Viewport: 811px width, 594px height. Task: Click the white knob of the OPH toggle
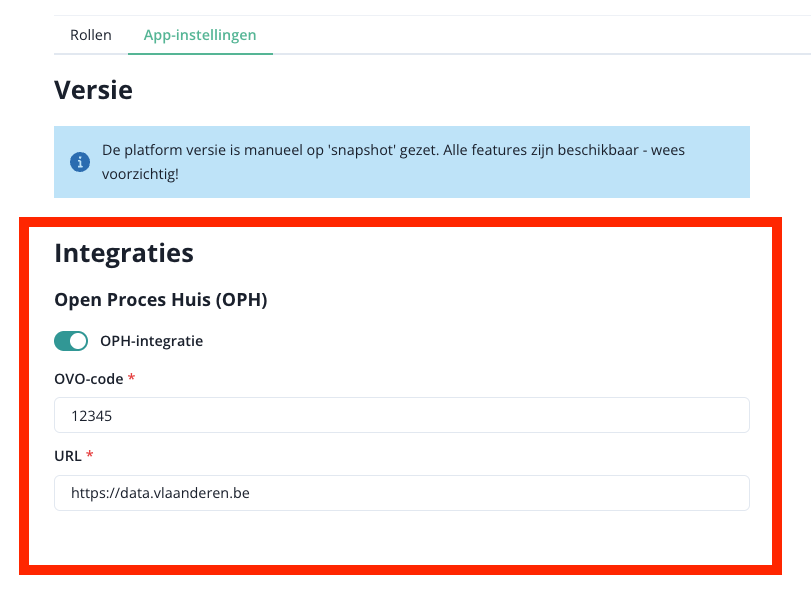(x=79, y=341)
